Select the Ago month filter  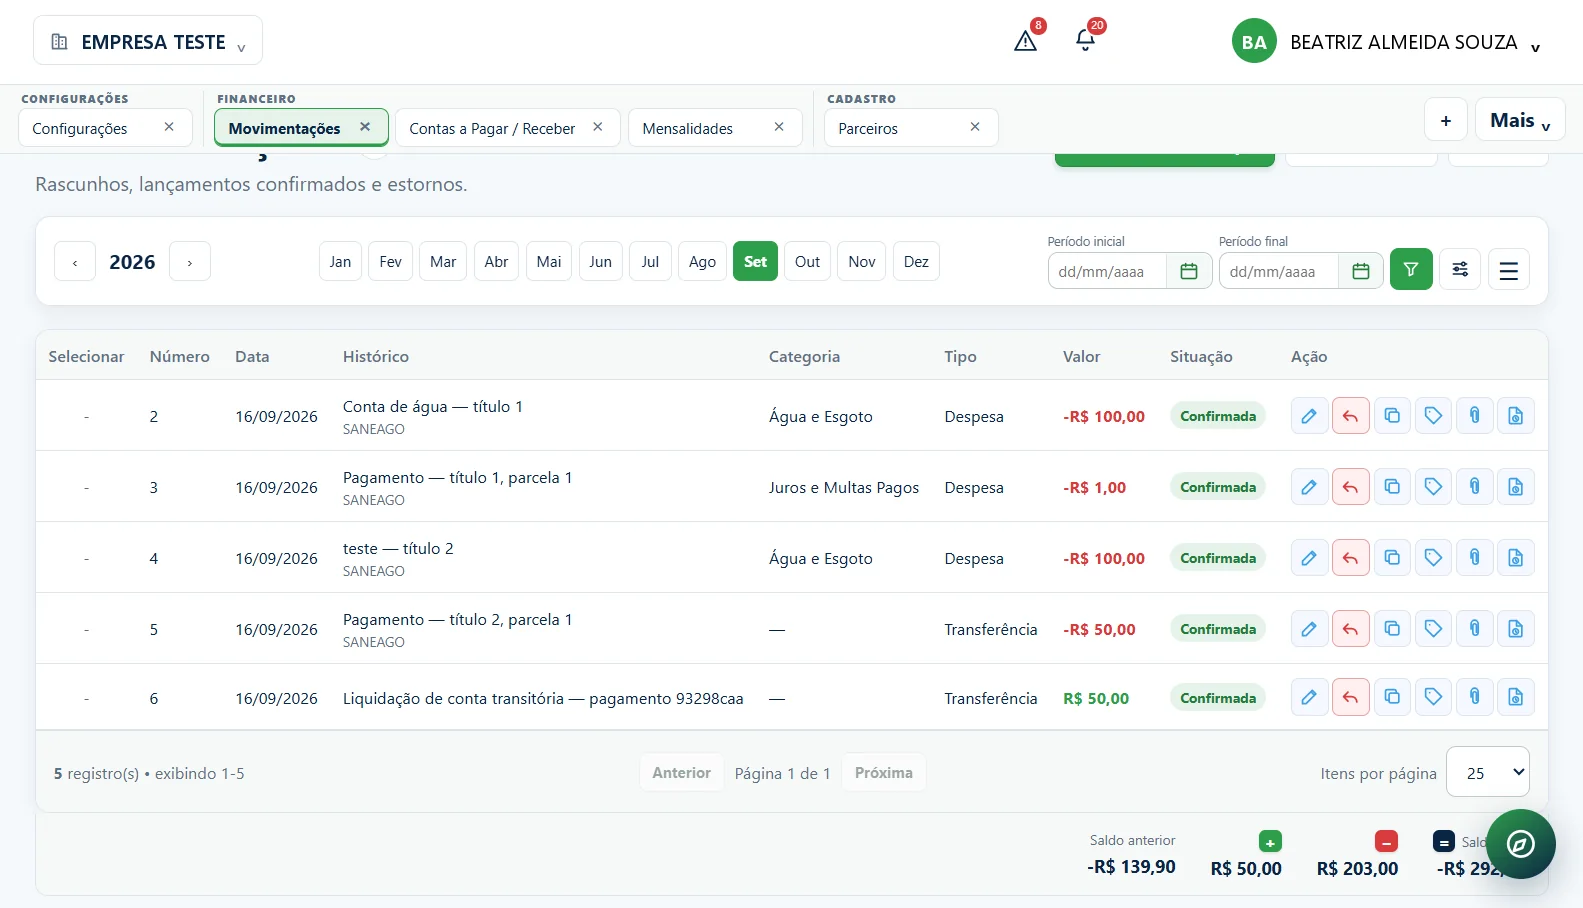tap(702, 262)
